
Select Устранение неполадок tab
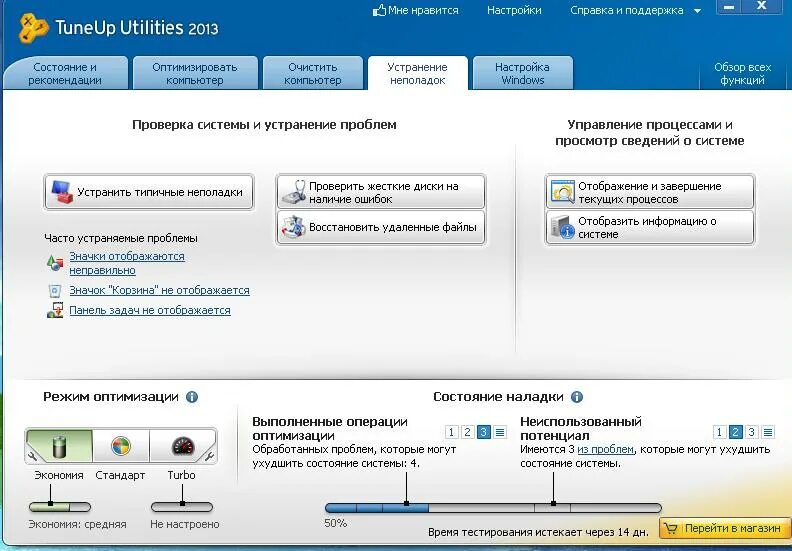click(x=418, y=74)
